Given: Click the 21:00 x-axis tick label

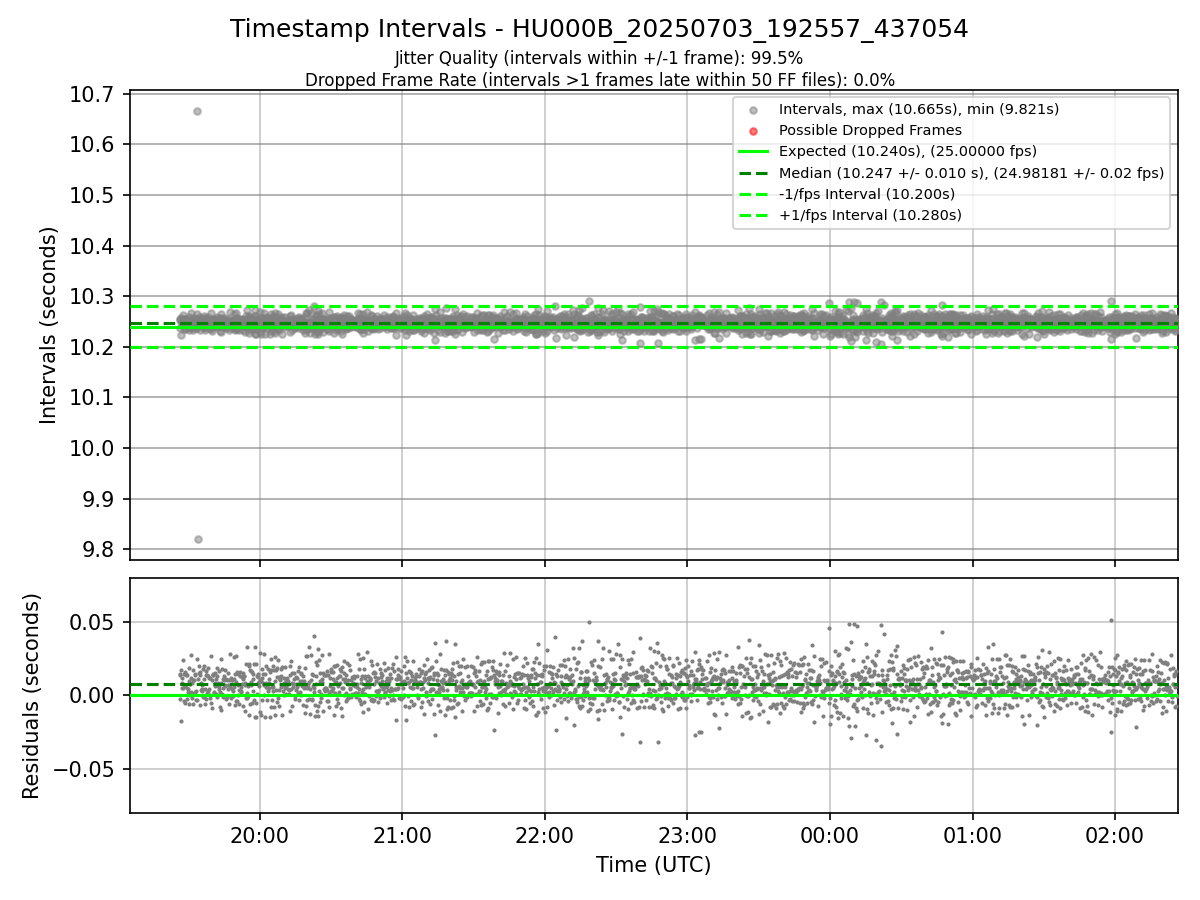Looking at the screenshot, I should pos(402,835).
